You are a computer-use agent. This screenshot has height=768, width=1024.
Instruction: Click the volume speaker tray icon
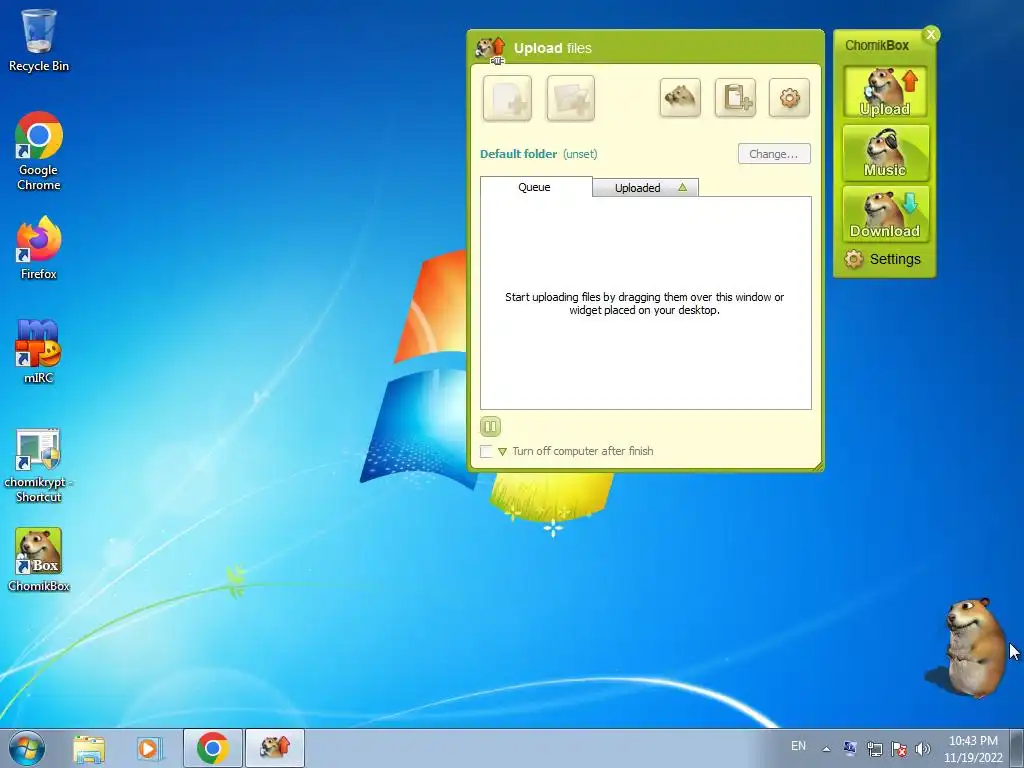click(922, 749)
